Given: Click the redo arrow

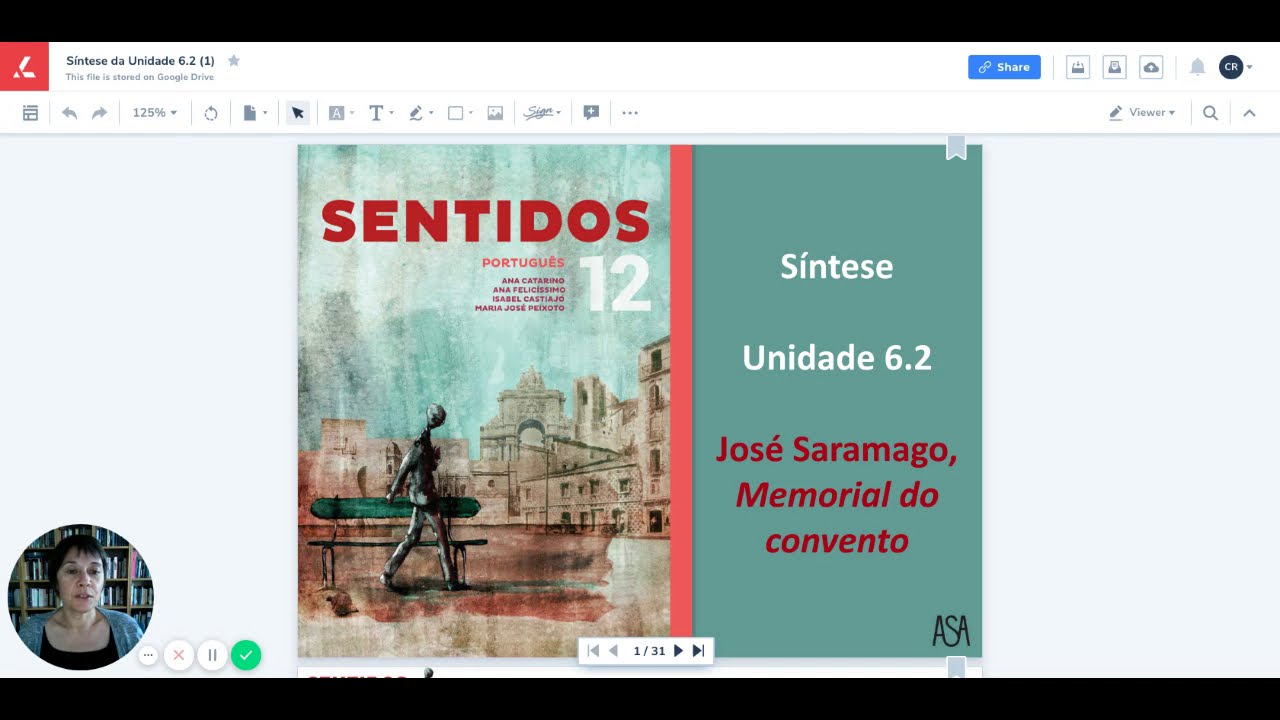Looking at the screenshot, I should (99, 113).
